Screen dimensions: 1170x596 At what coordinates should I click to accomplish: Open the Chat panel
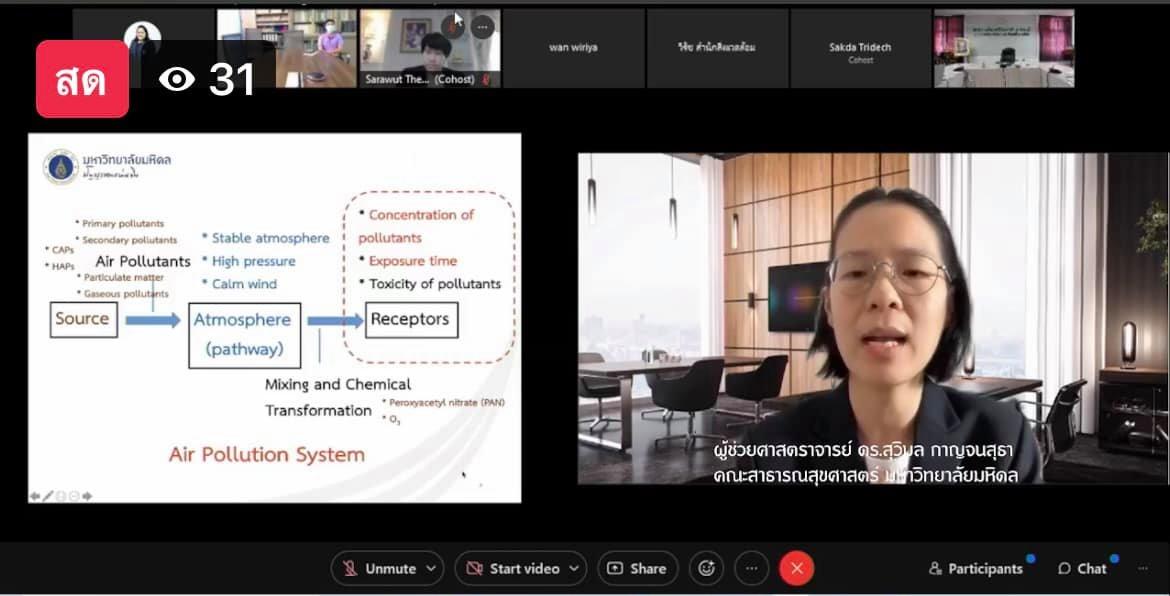(x=1082, y=568)
